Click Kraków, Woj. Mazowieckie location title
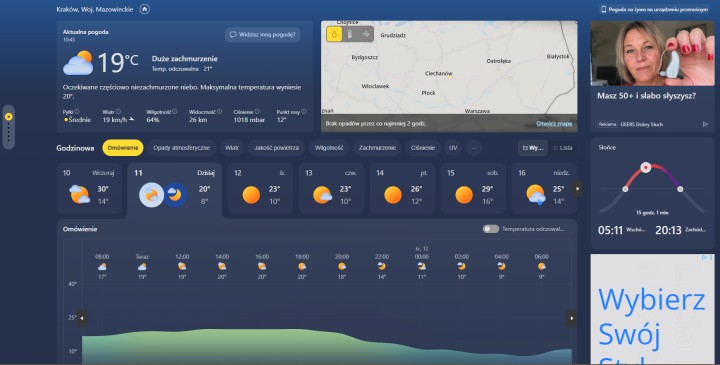The image size is (720, 365). click(x=95, y=9)
